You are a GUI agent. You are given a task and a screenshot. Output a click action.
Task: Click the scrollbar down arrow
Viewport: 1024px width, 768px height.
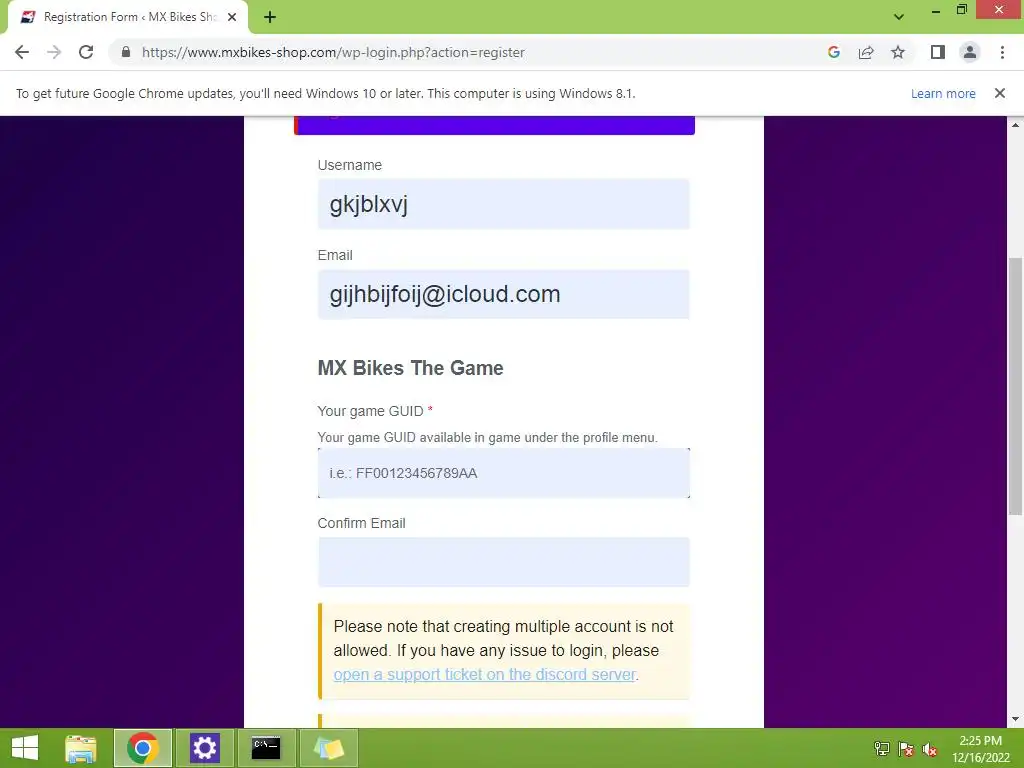pyautogui.click(x=1015, y=720)
